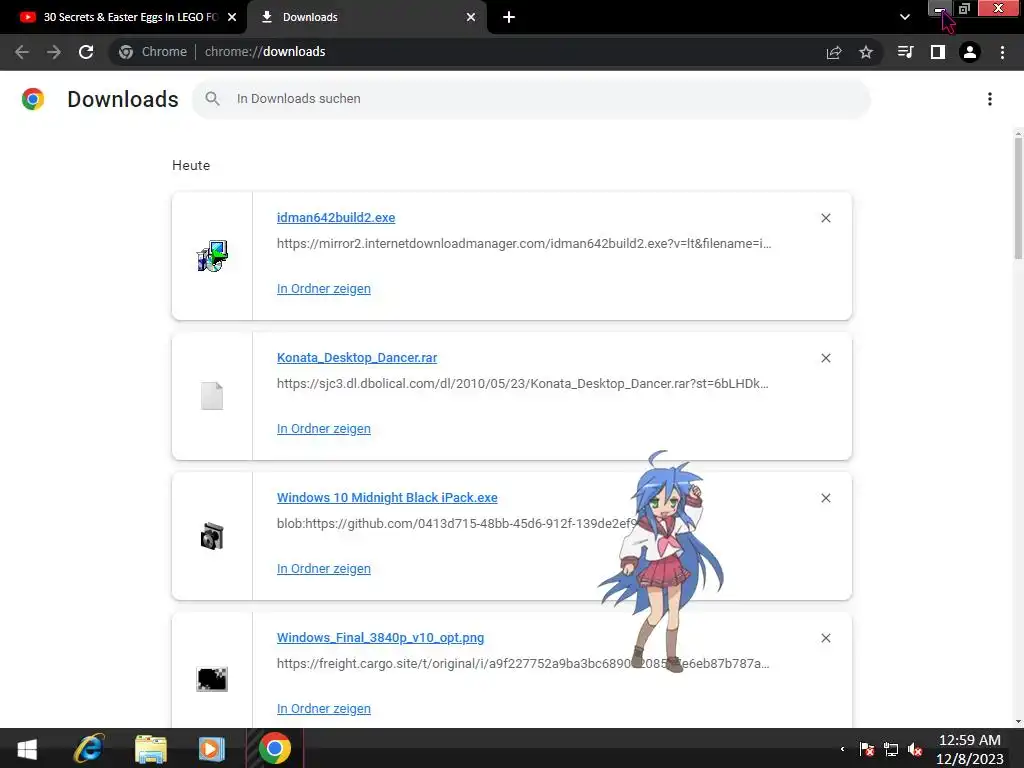
Task: Click the network tray icon
Action: [891, 749]
